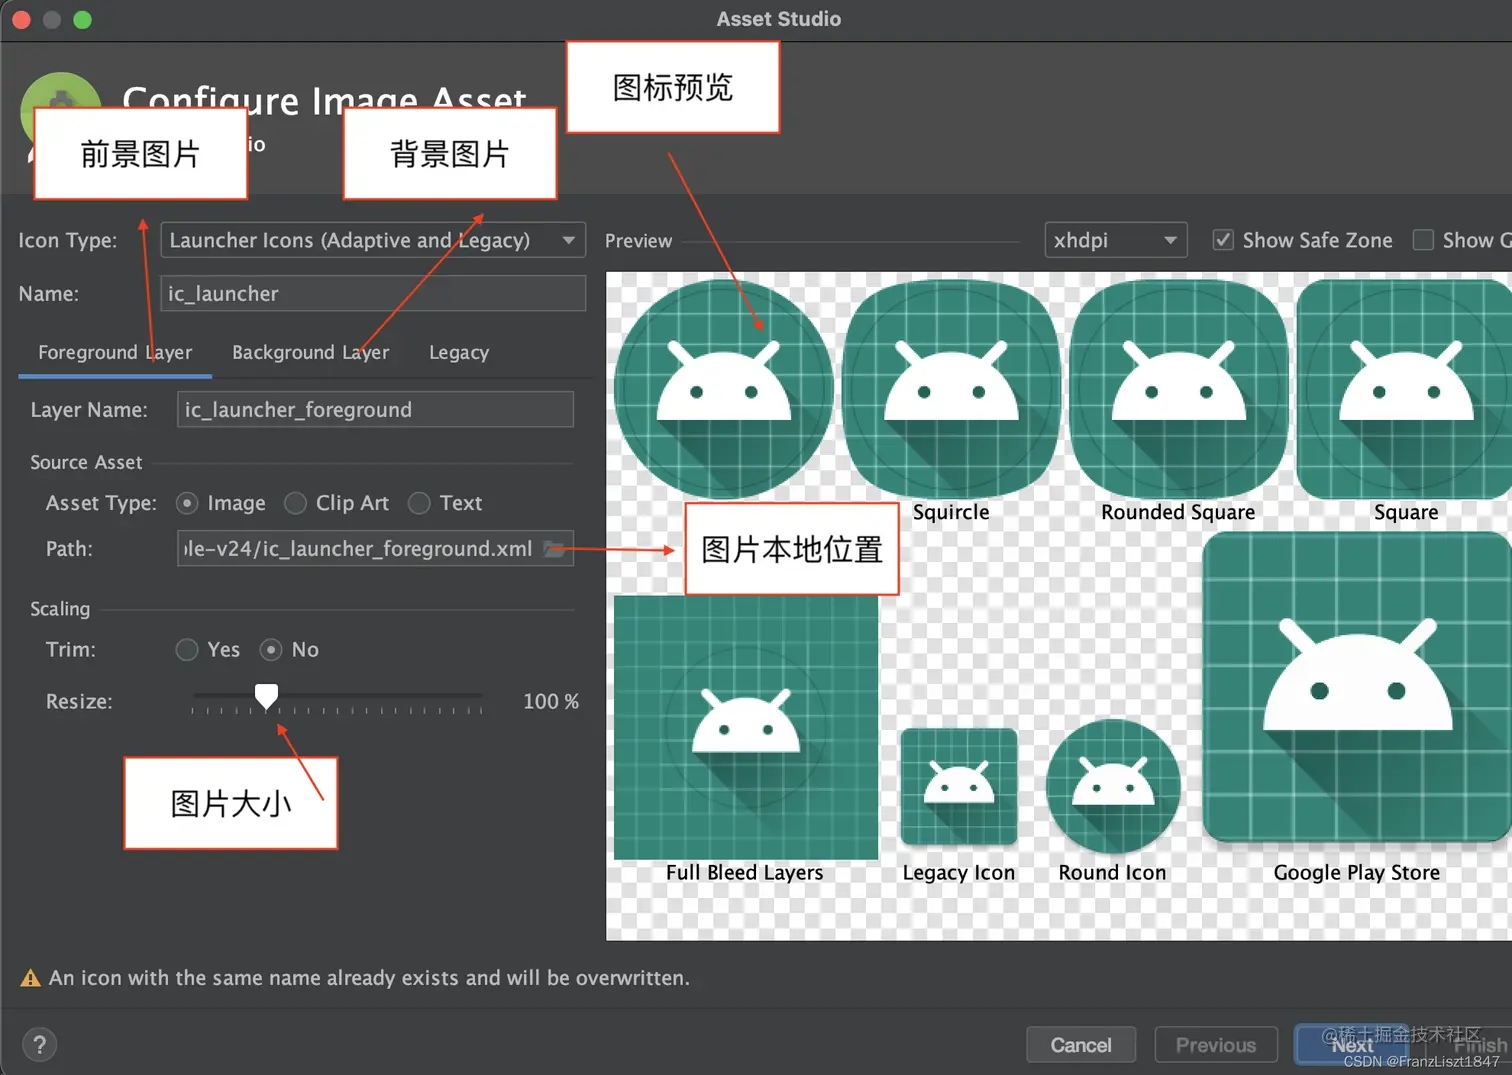The height and width of the screenshot is (1075, 1512).
Task: Select the Image asset type radio
Action: coord(187,503)
